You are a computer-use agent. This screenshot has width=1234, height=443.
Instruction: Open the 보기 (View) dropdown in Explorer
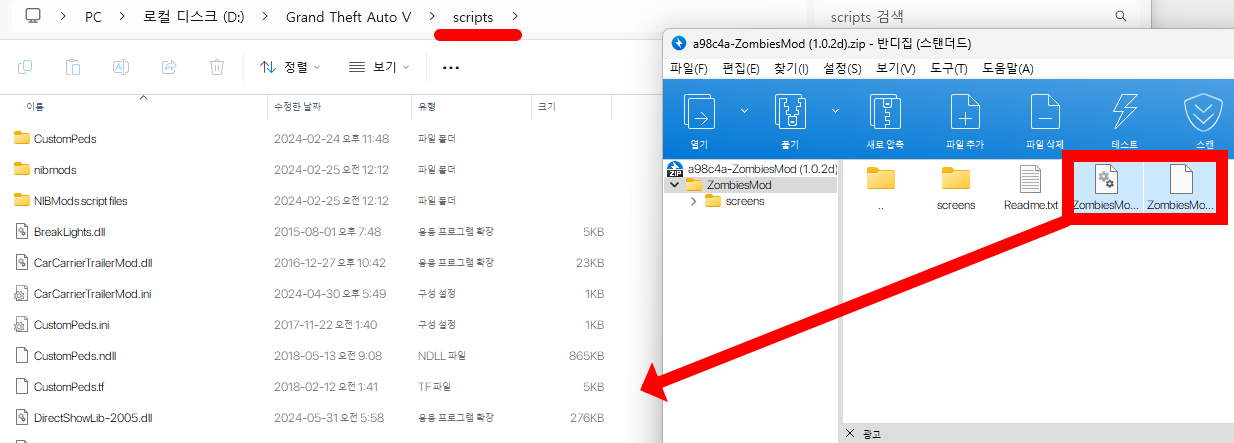coord(379,67)
